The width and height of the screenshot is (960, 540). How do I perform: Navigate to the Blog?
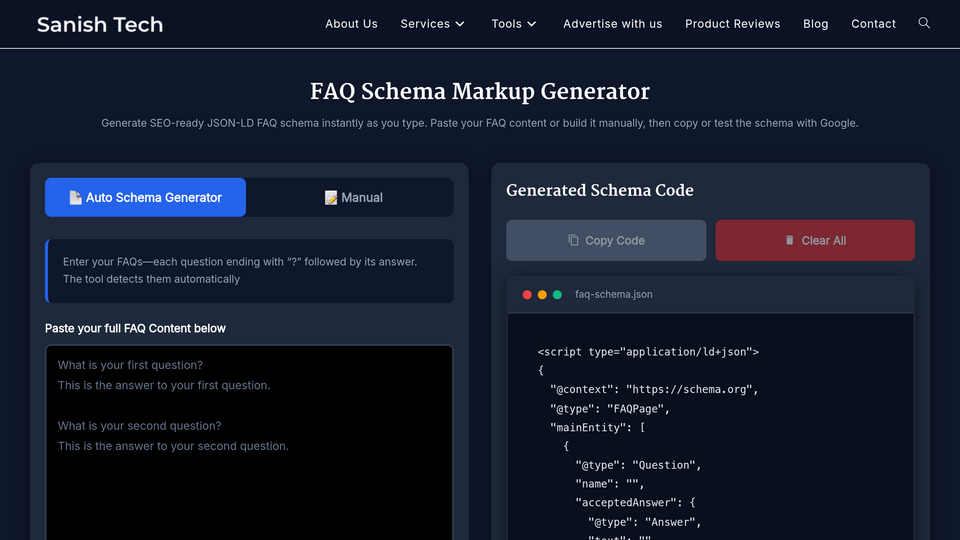pyautogui.click(x=816, y=24)
